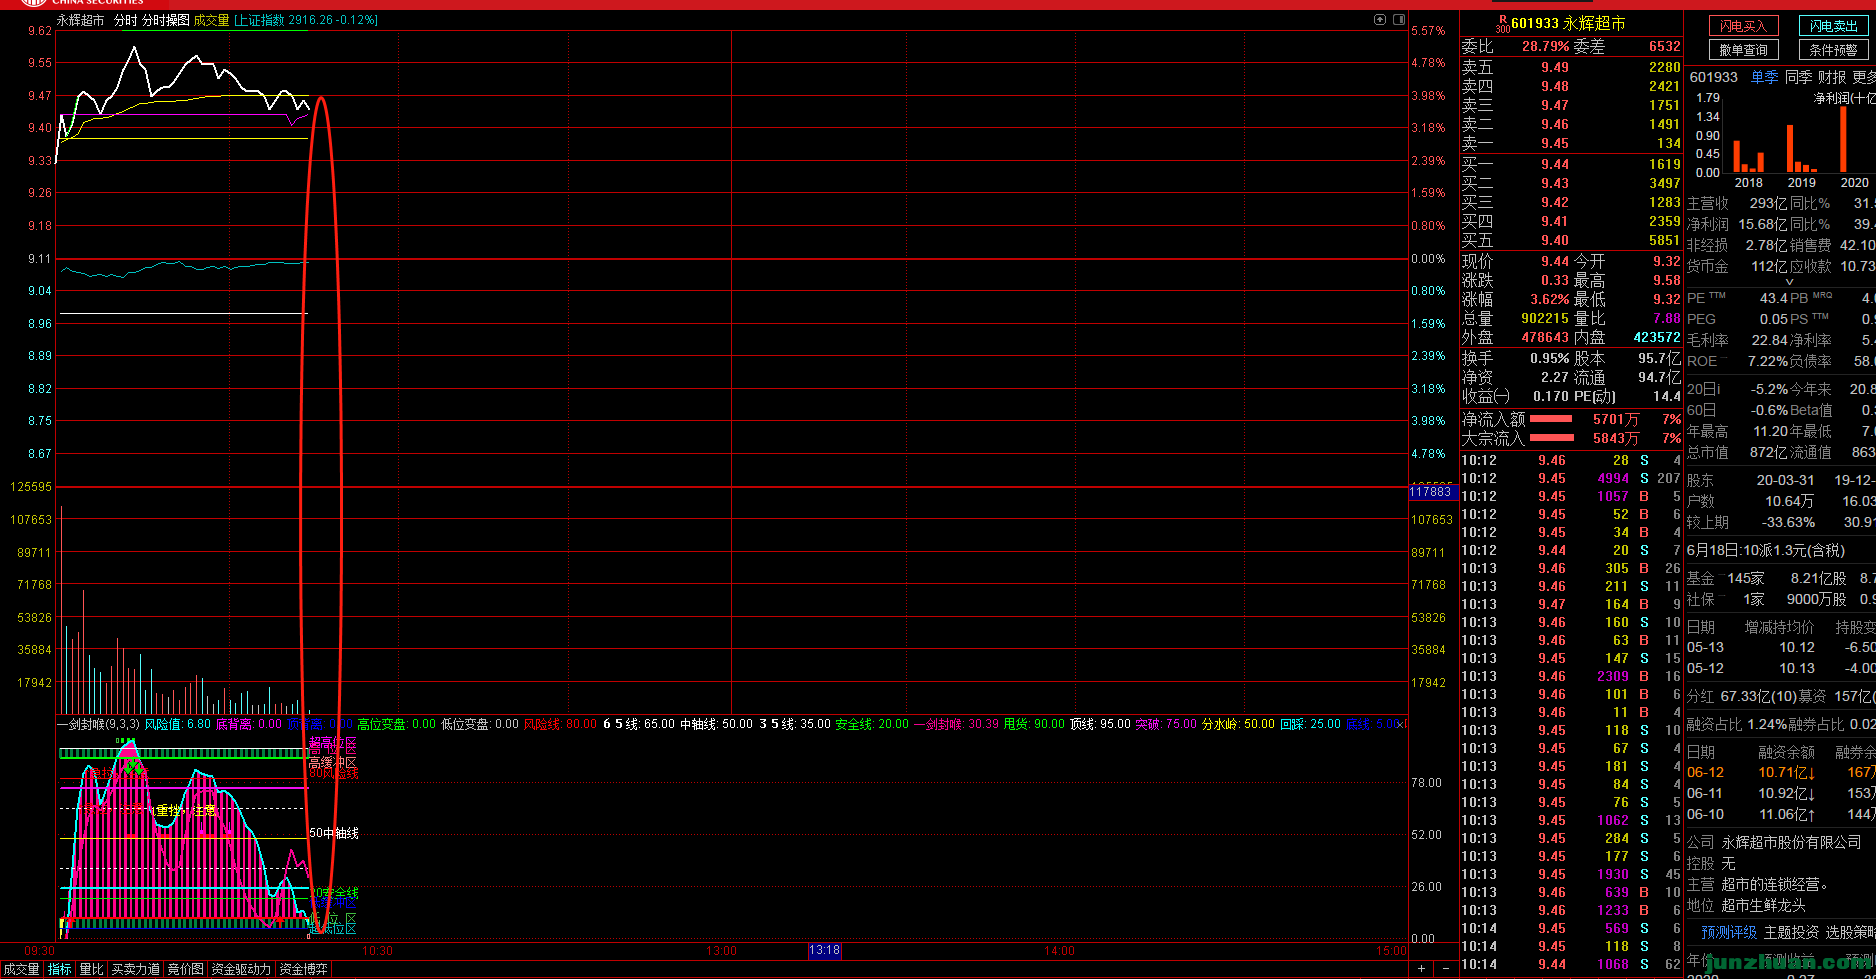This screenshot has width=1876, height=979.
Task: Click the trade tick with volume 4994
Action: coord(1570,478)
